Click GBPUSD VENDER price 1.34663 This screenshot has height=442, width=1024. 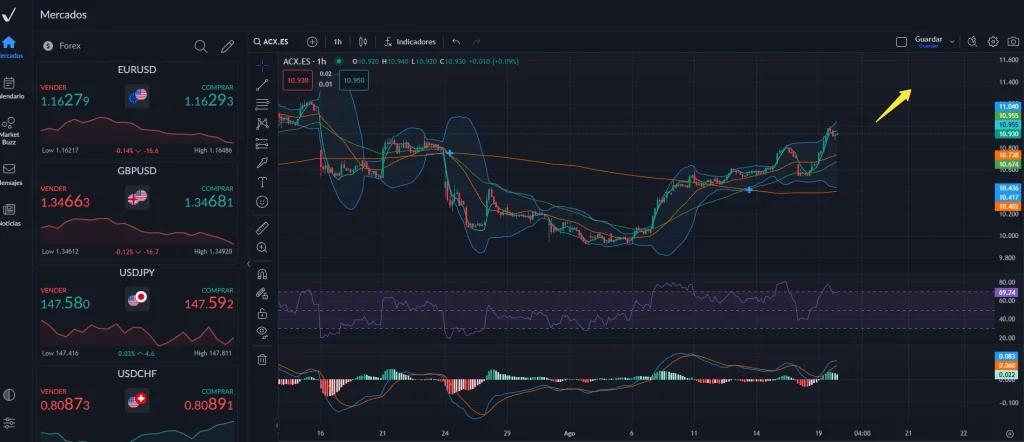(x=65, y=202)
